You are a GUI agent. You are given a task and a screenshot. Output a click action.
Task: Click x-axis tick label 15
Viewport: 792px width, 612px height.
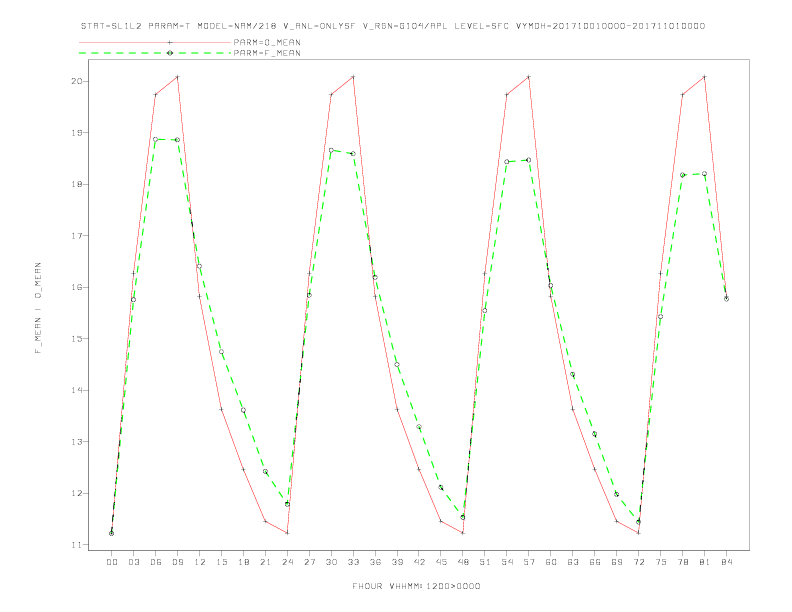221,562
